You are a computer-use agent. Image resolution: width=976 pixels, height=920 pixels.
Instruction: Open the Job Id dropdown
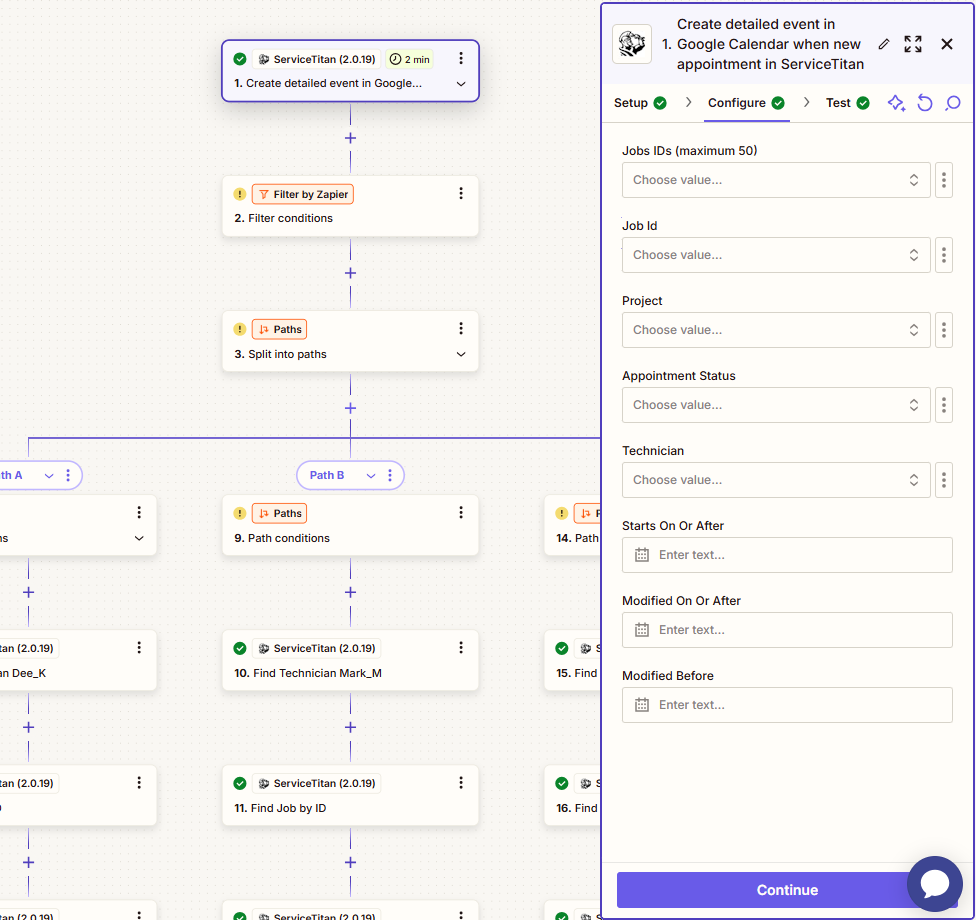click(x=776, y=255)
